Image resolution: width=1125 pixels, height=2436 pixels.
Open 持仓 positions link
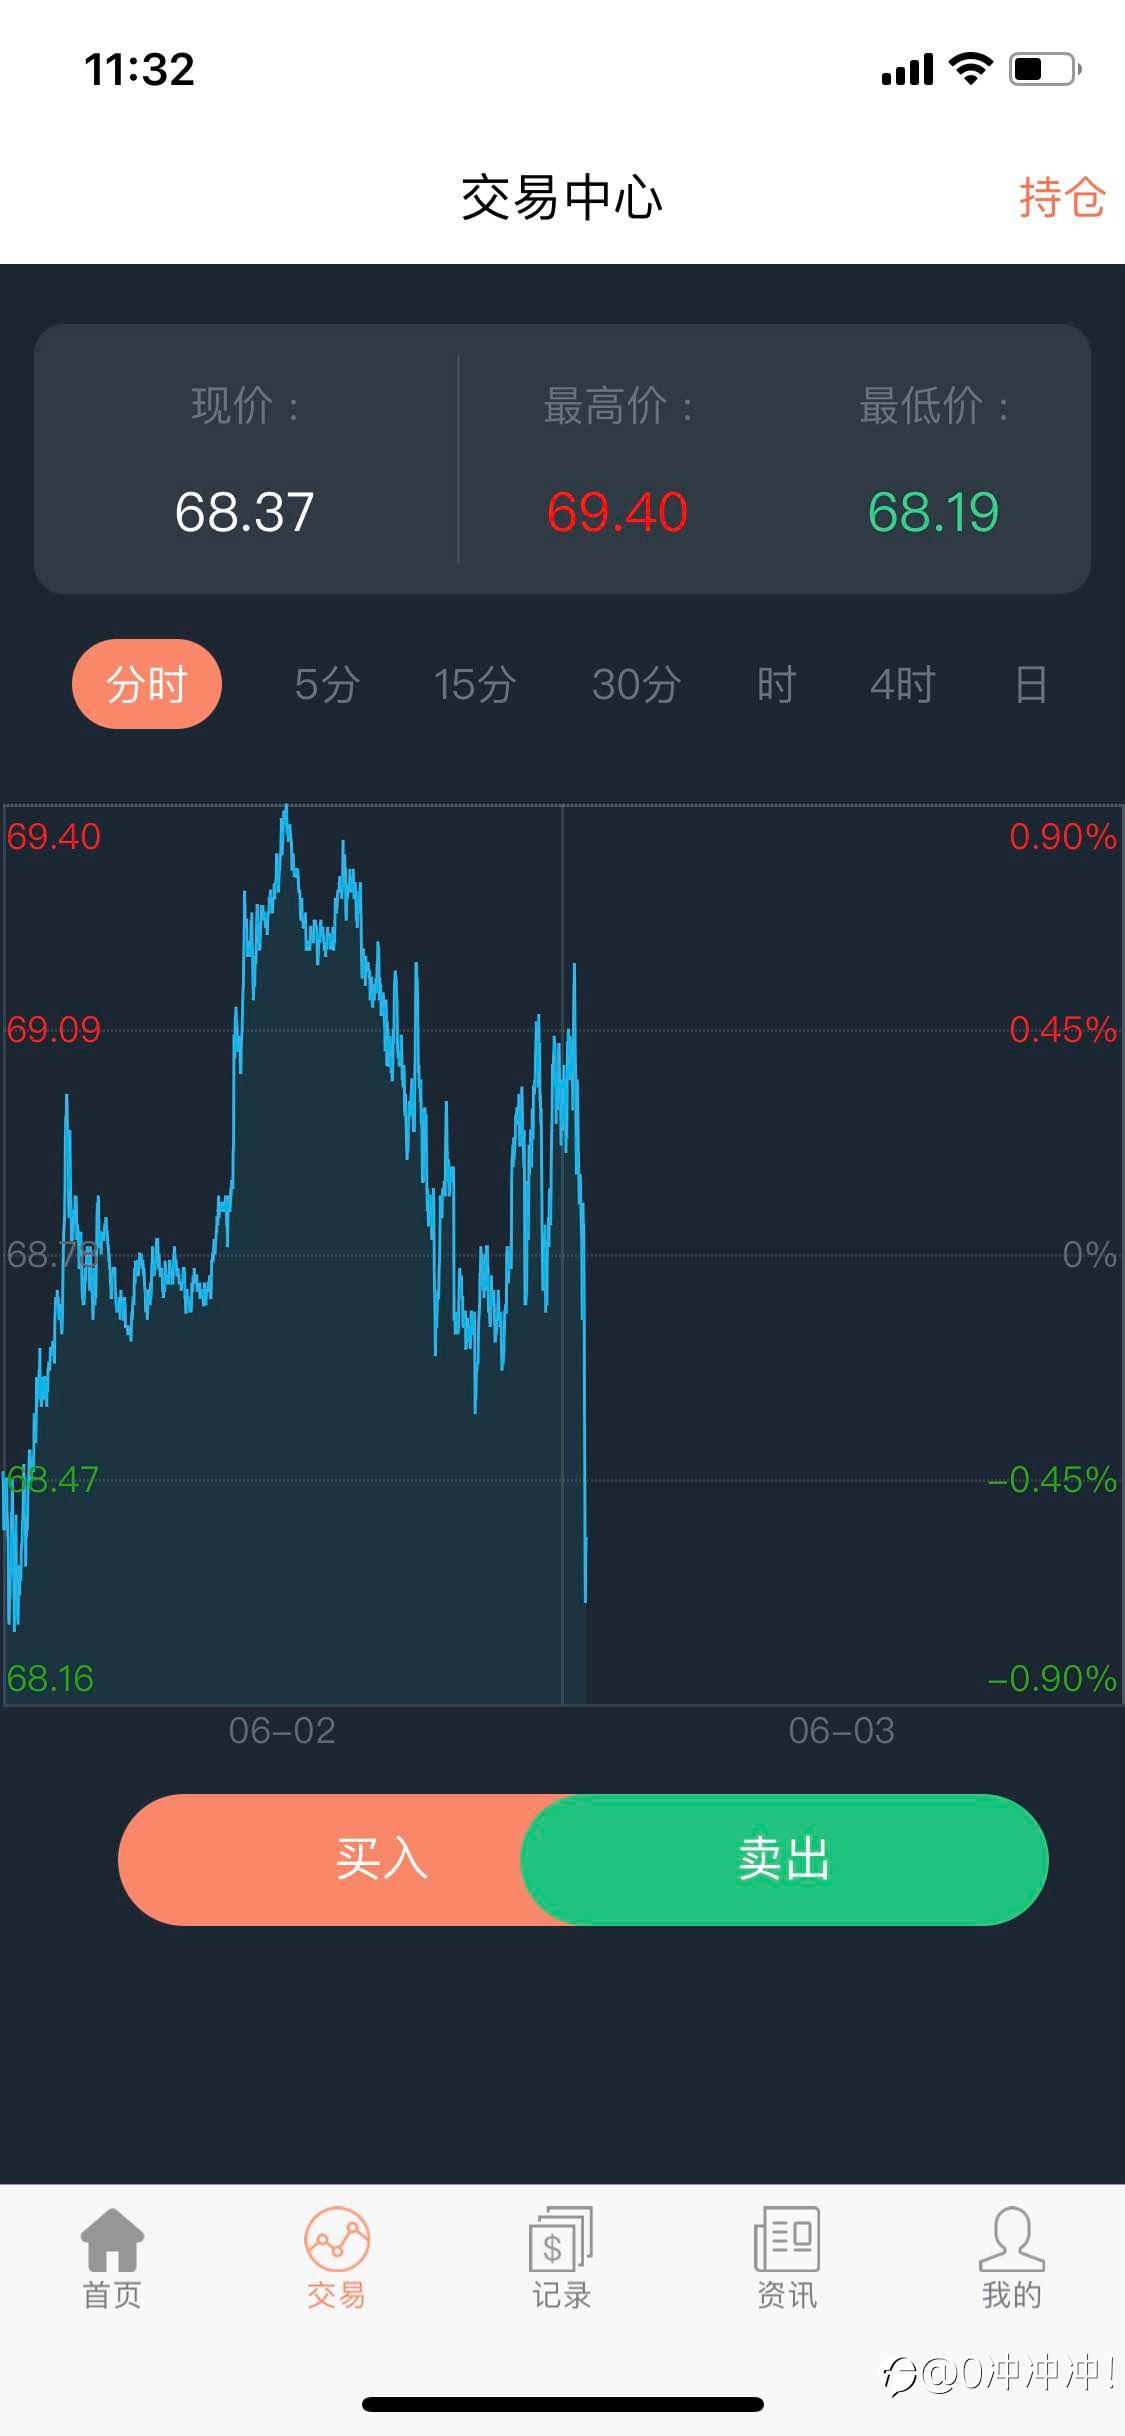(1062, 197)
